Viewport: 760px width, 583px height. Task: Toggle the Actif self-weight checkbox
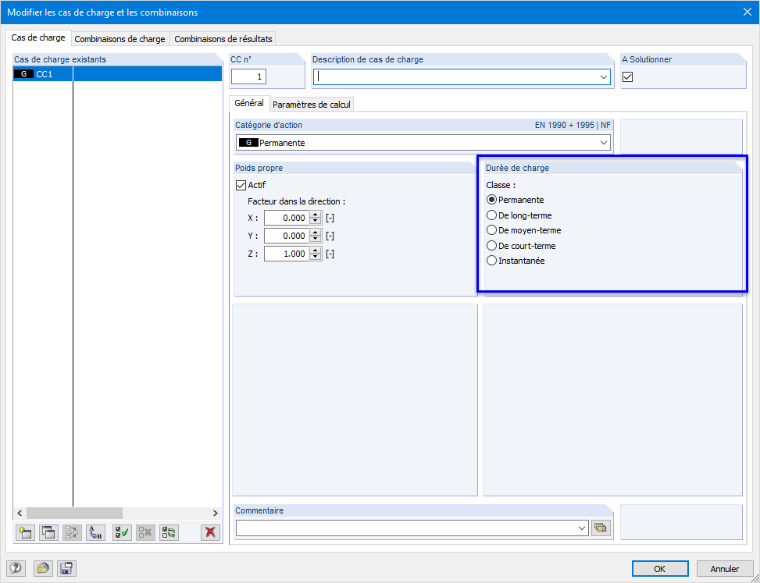(241, 185)
